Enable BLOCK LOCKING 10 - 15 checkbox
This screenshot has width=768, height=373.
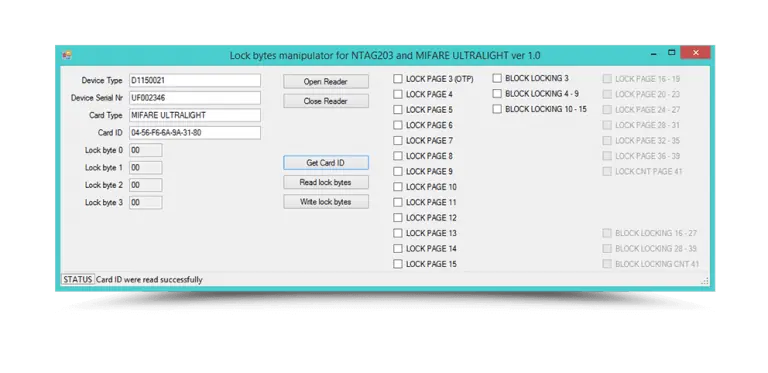coord(497,109)
